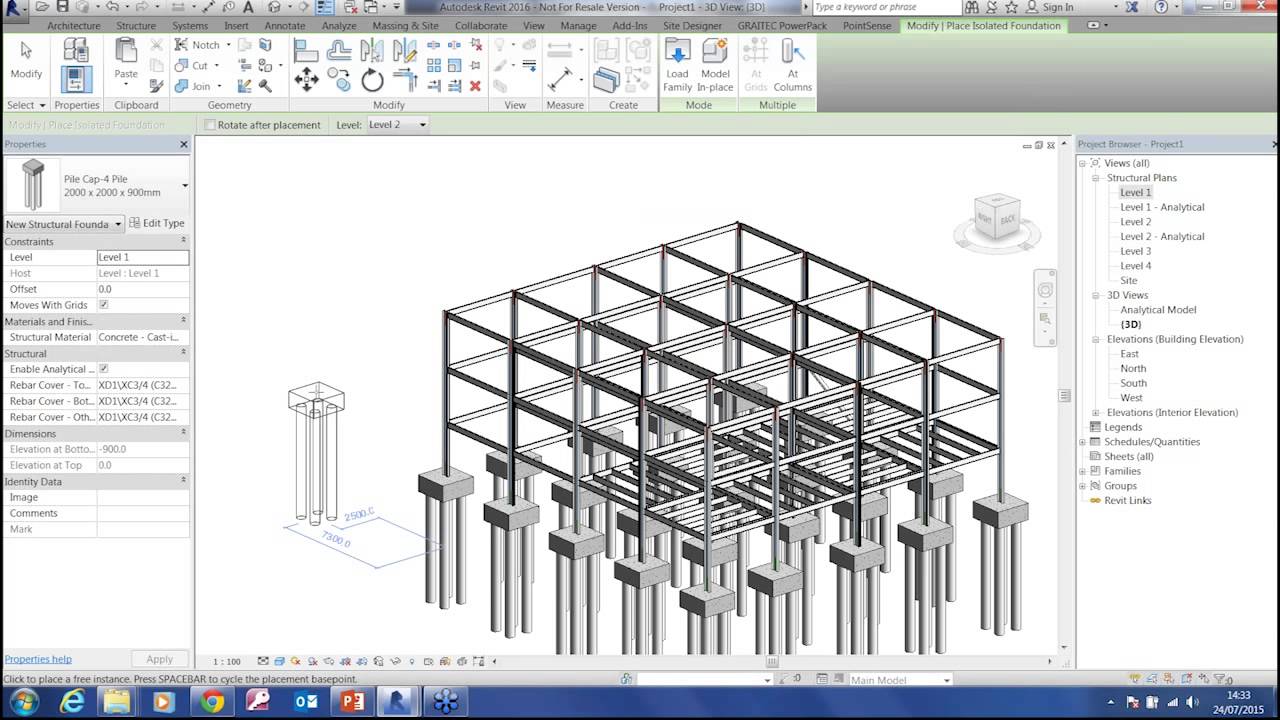1280x720 pixels.
Task: Switch to the Architecture ribbon tab
Action: [x=74, y=26]
